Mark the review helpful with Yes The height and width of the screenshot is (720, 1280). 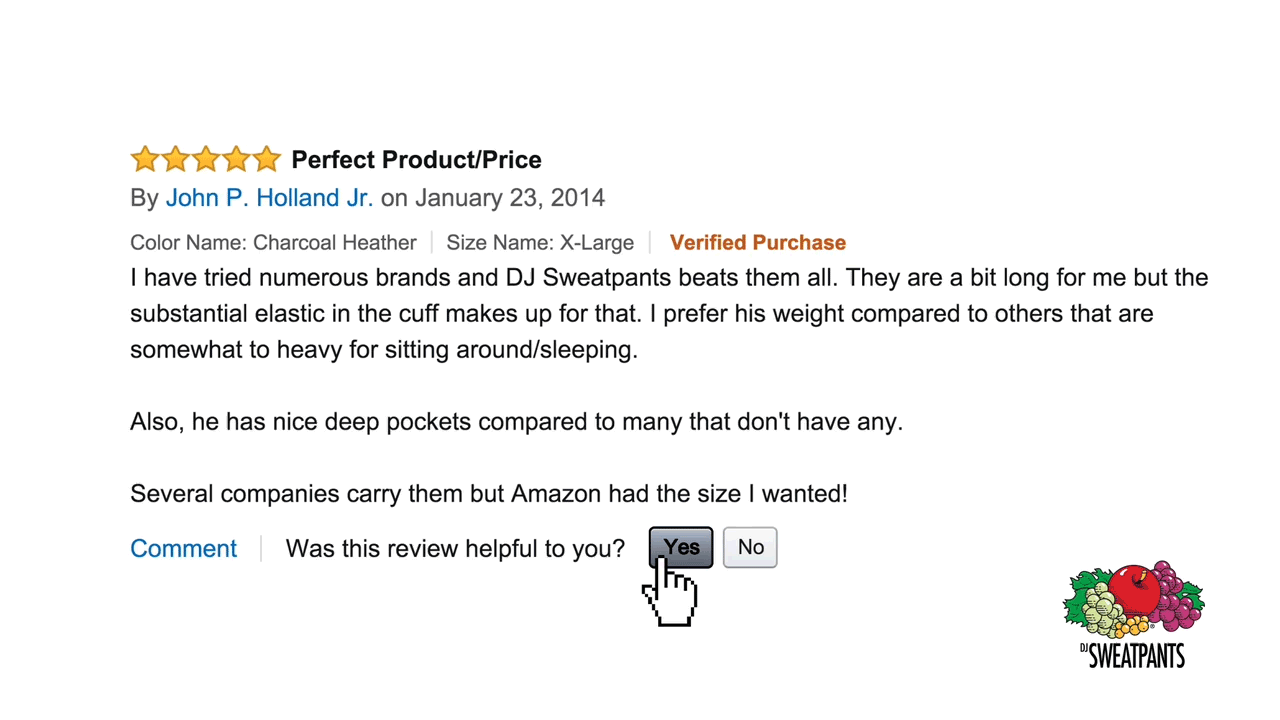coord(681,547)
